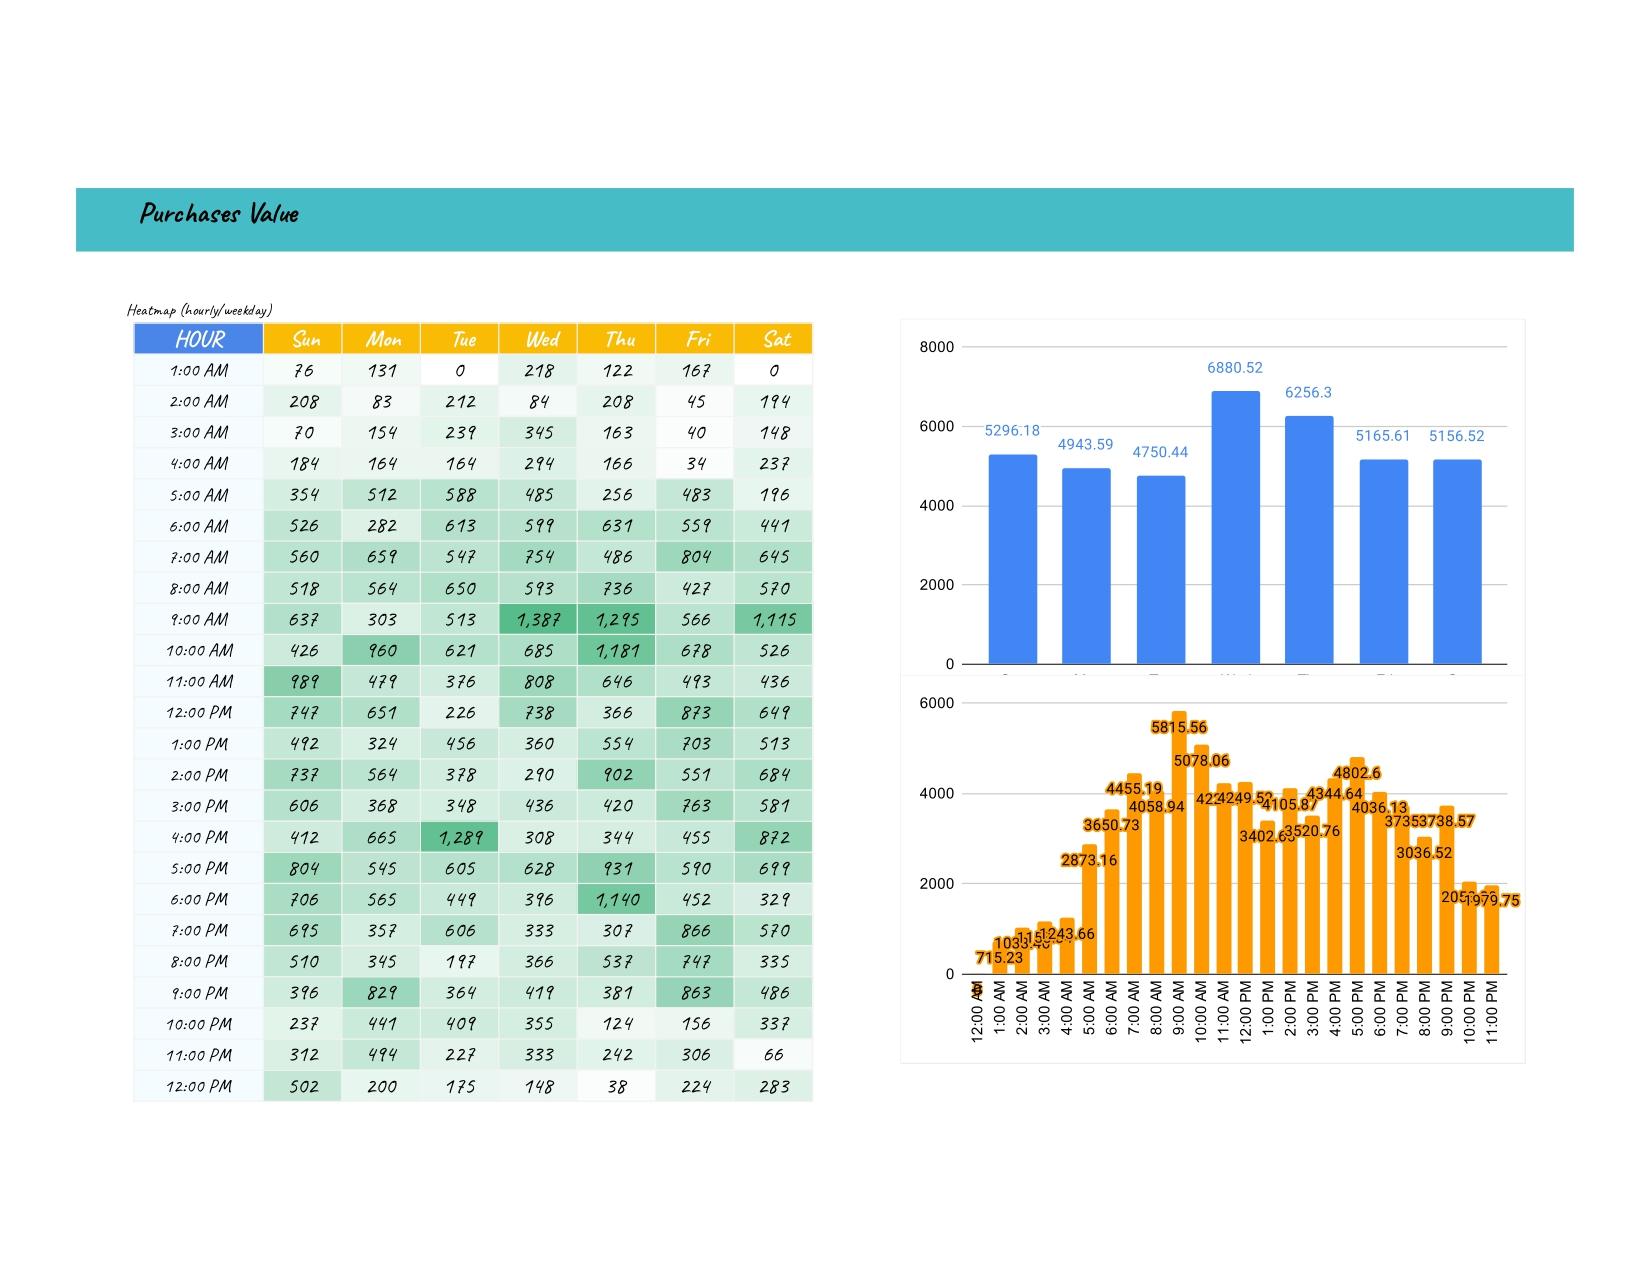Click the Fri column header

[695, 339]
